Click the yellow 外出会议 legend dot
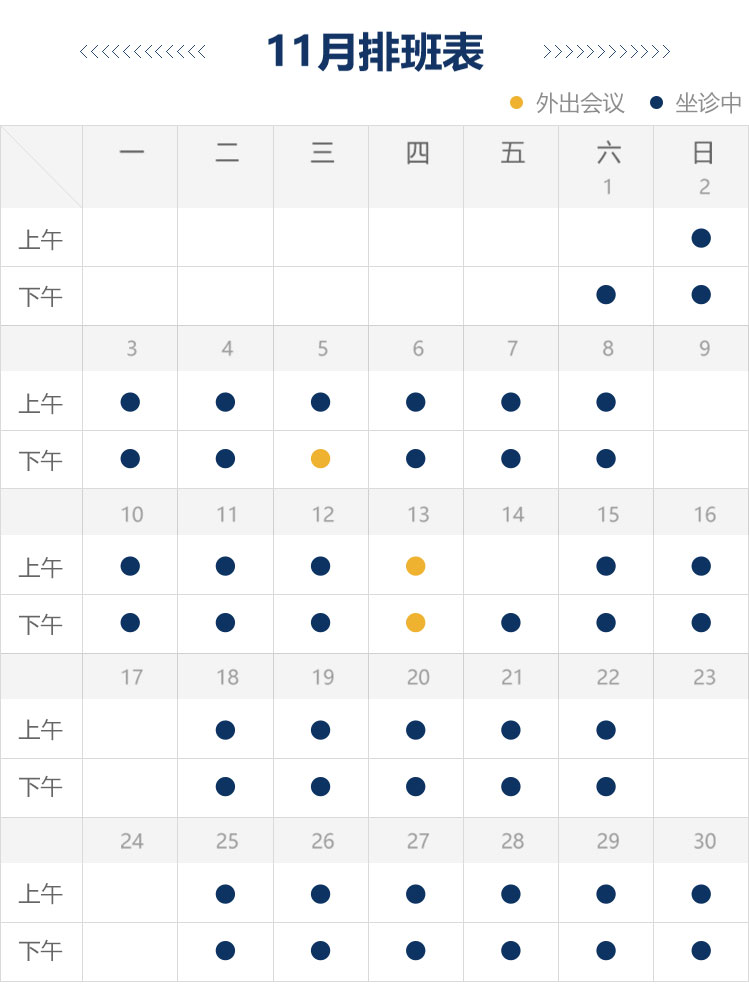 pyautogui.click(x=516, y=102)
